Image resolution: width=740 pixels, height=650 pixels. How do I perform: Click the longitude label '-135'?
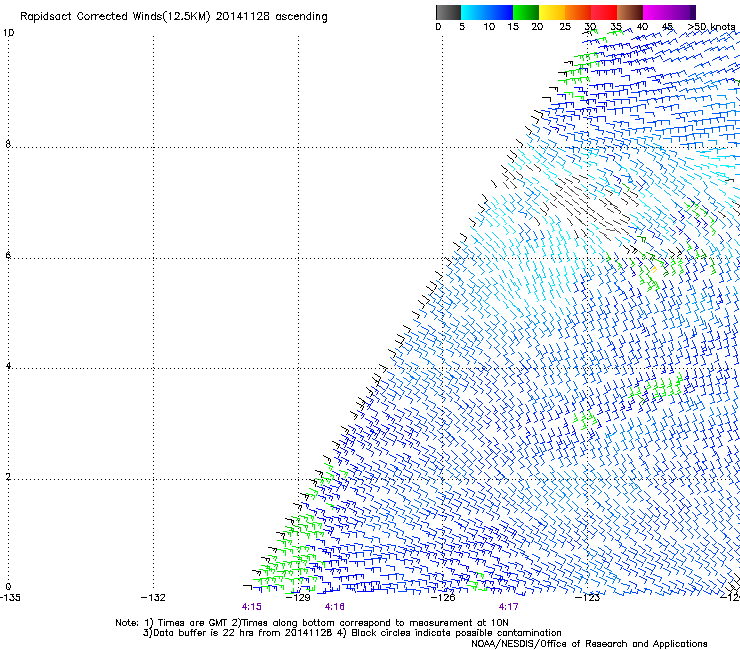10,598
